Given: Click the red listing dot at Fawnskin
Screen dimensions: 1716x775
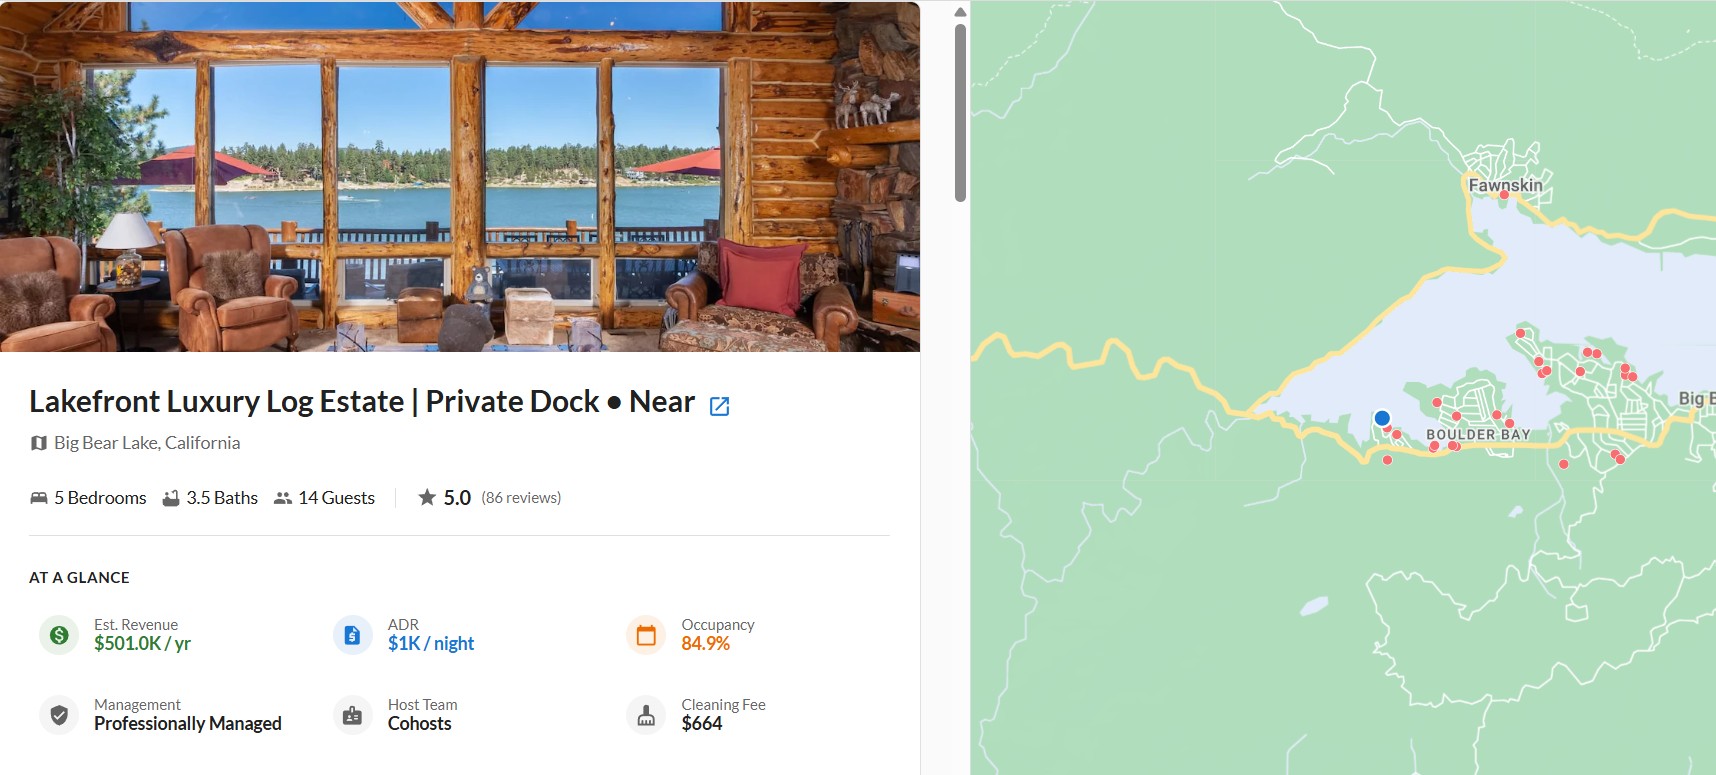Looking at the screenshot, I should (x=1503, y=195).
